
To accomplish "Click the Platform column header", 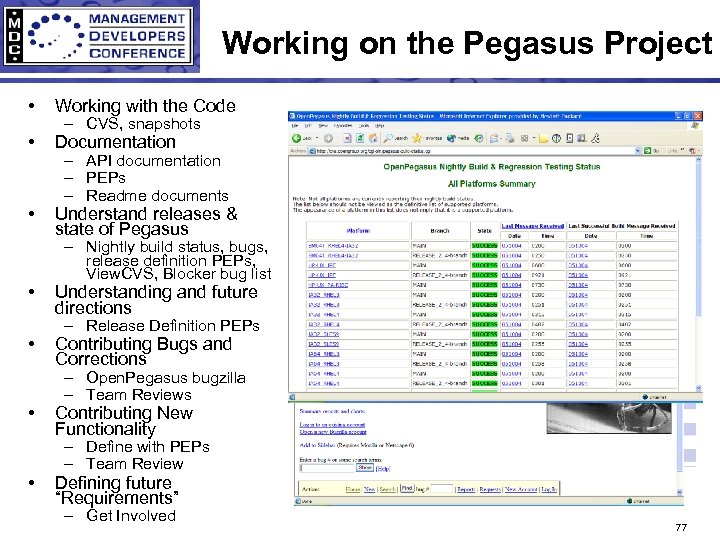I will tap(358, 231).
